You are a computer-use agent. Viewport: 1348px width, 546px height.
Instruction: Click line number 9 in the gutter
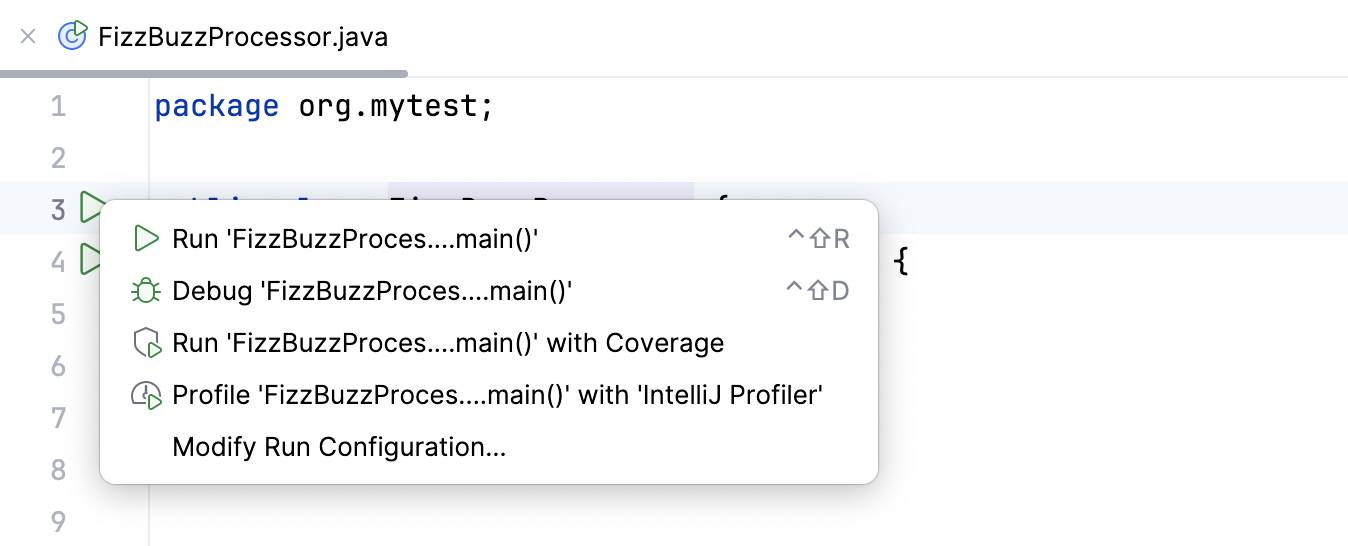coord(58,522)
